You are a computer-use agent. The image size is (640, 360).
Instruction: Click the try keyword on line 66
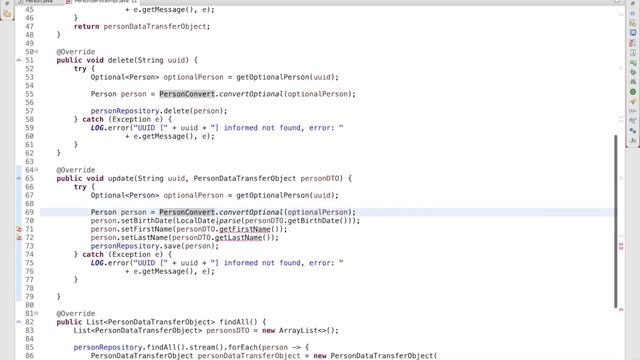pos(80,187)
